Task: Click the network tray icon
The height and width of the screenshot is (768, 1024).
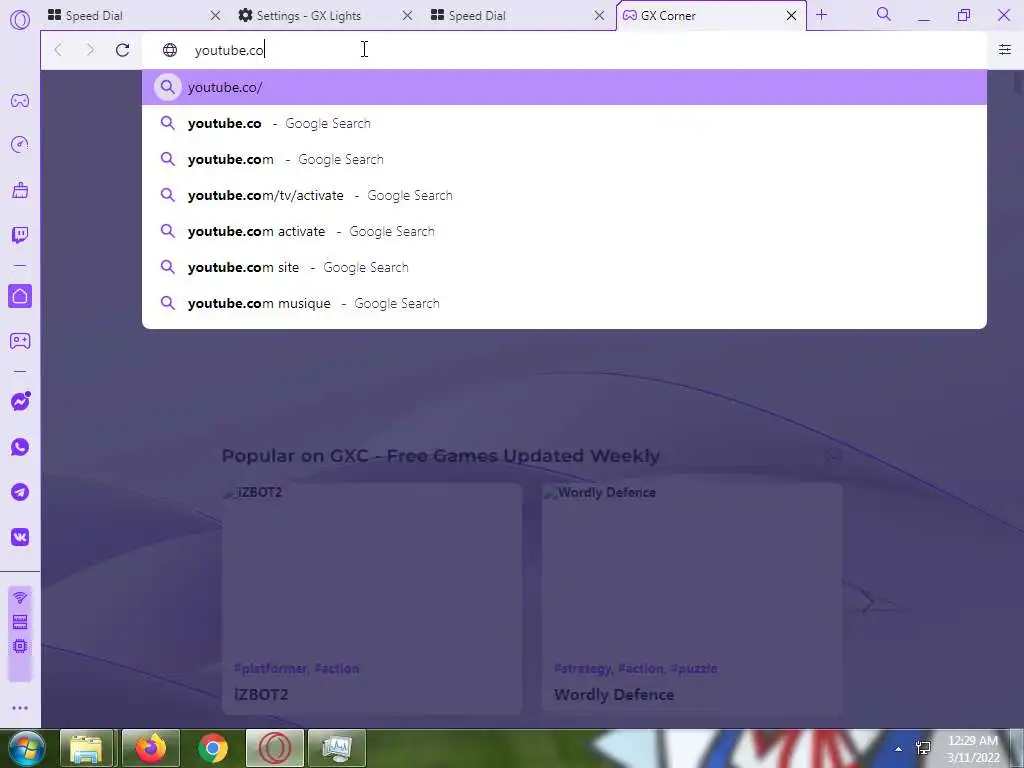Action: pos(923,748)
